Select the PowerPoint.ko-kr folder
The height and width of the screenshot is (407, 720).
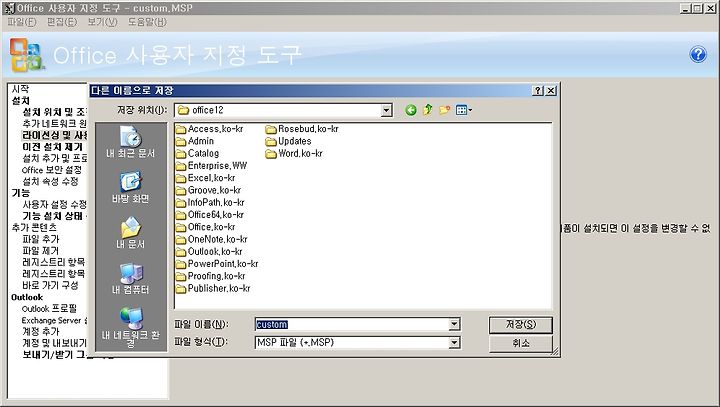(x=217, y=264)
